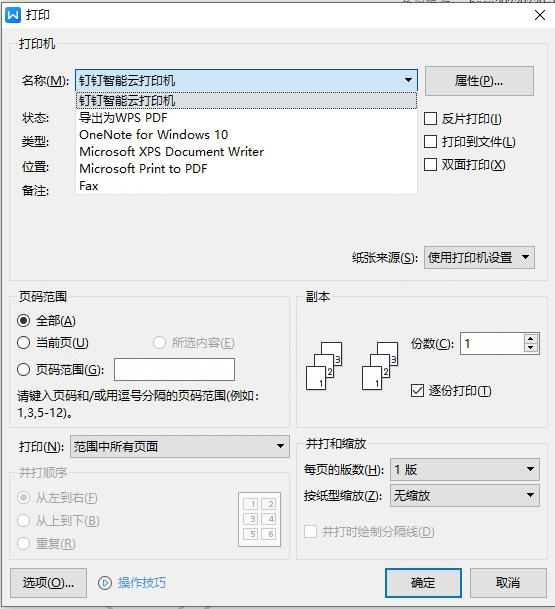Open the 按纸型缩放 scaling dropdown

(465, 495)
